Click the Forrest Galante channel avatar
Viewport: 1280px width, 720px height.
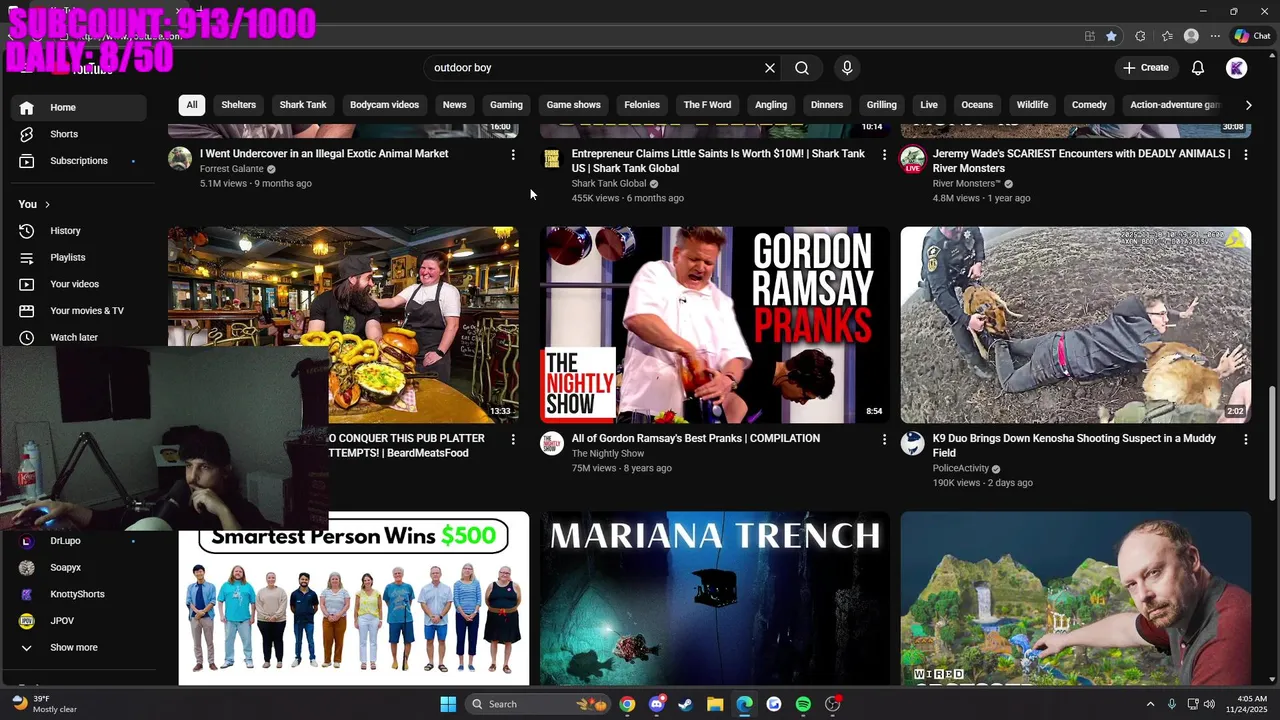(x=180, y=158)
